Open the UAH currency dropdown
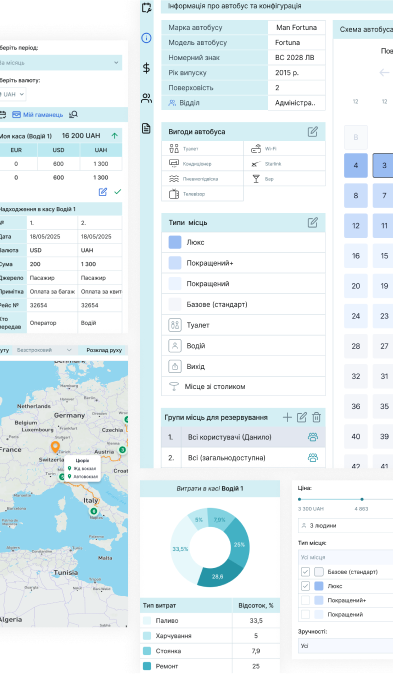393x674 pixels. coord(12,94)
